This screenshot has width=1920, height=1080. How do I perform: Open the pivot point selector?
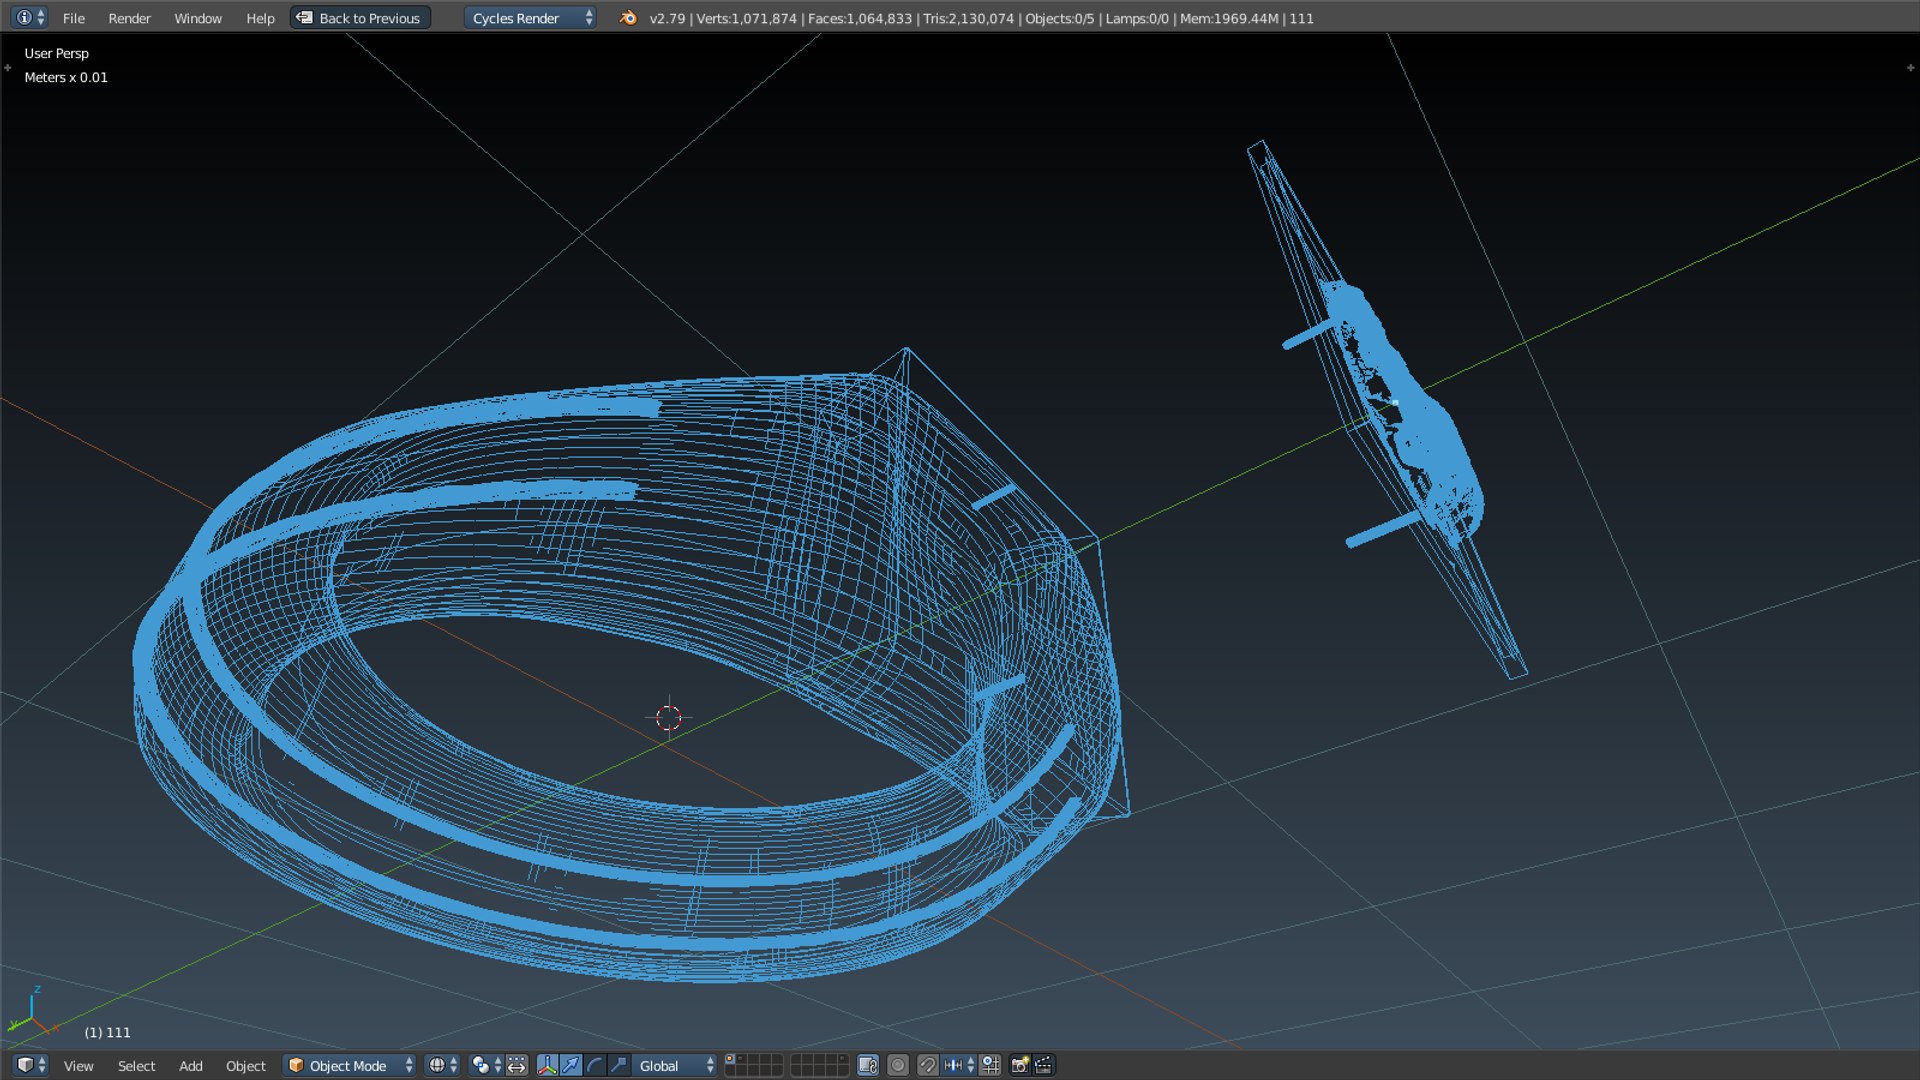485,1065
